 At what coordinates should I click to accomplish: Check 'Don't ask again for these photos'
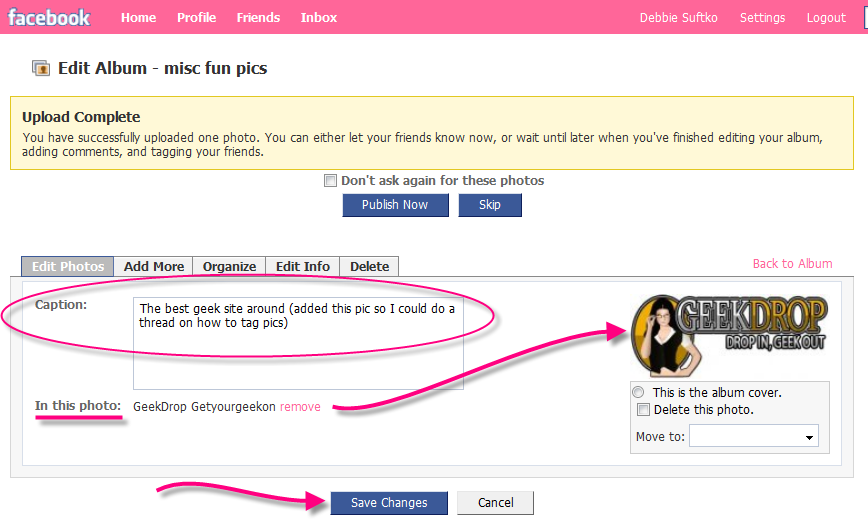click(330, 181)
